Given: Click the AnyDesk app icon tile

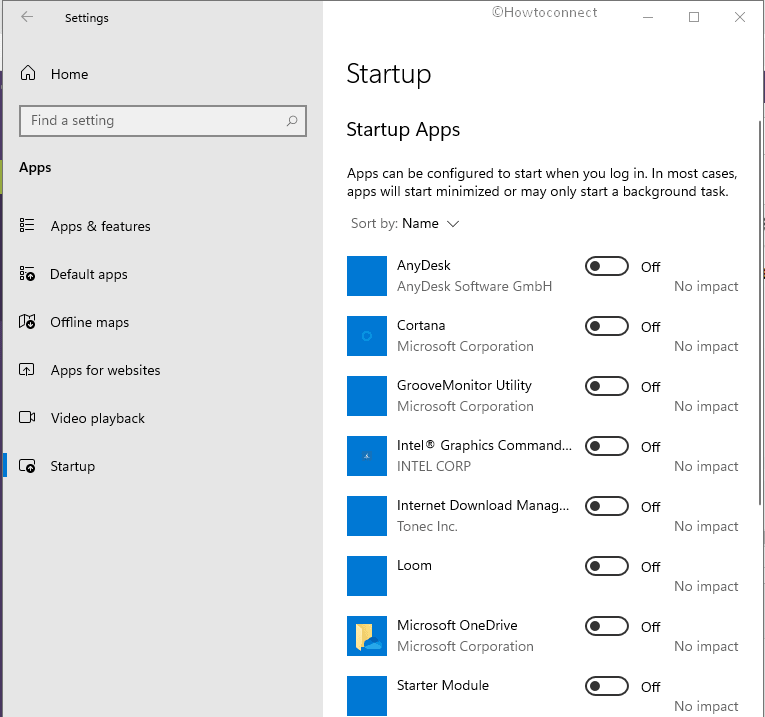Looking at the screenshot, I should click(367, 276).
